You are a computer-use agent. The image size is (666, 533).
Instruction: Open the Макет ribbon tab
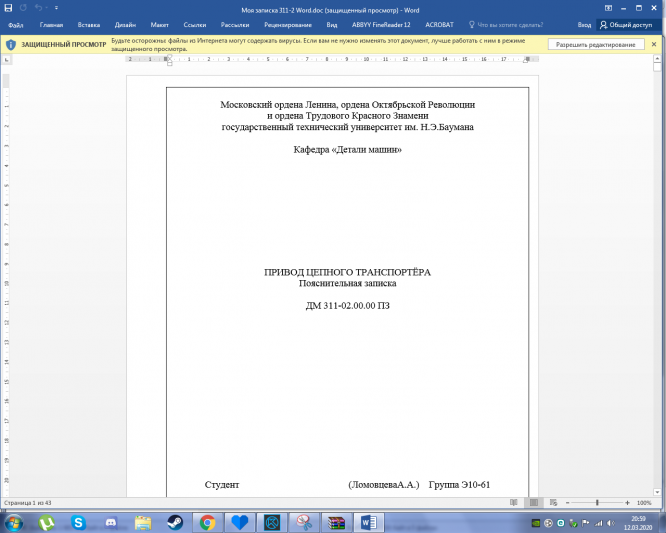pyautogui.click(x=159, y=25)
